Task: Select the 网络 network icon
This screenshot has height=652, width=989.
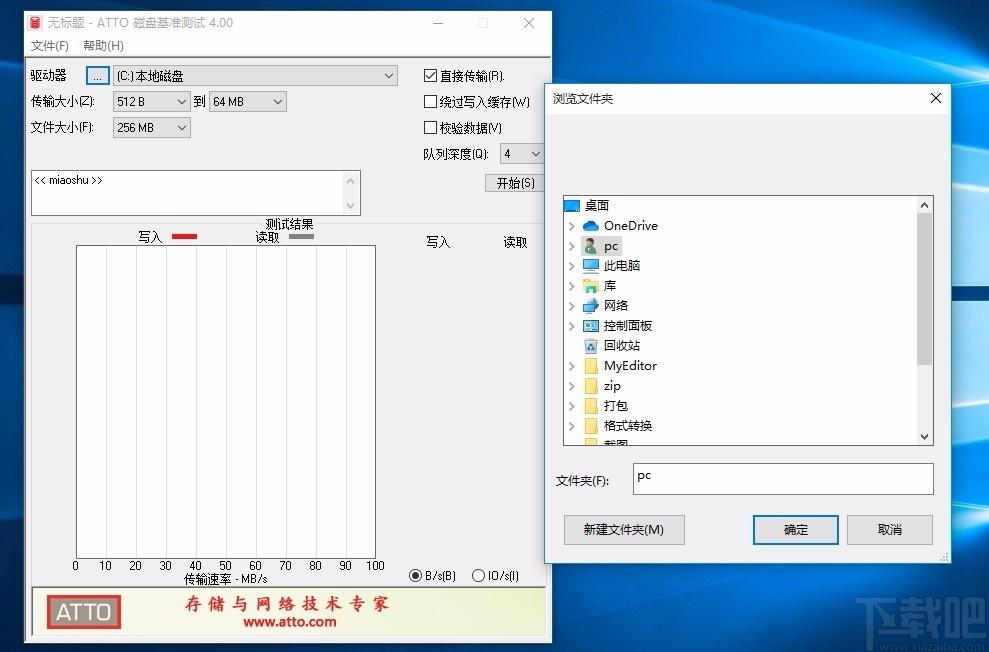Action: click(x=590, y=306)
